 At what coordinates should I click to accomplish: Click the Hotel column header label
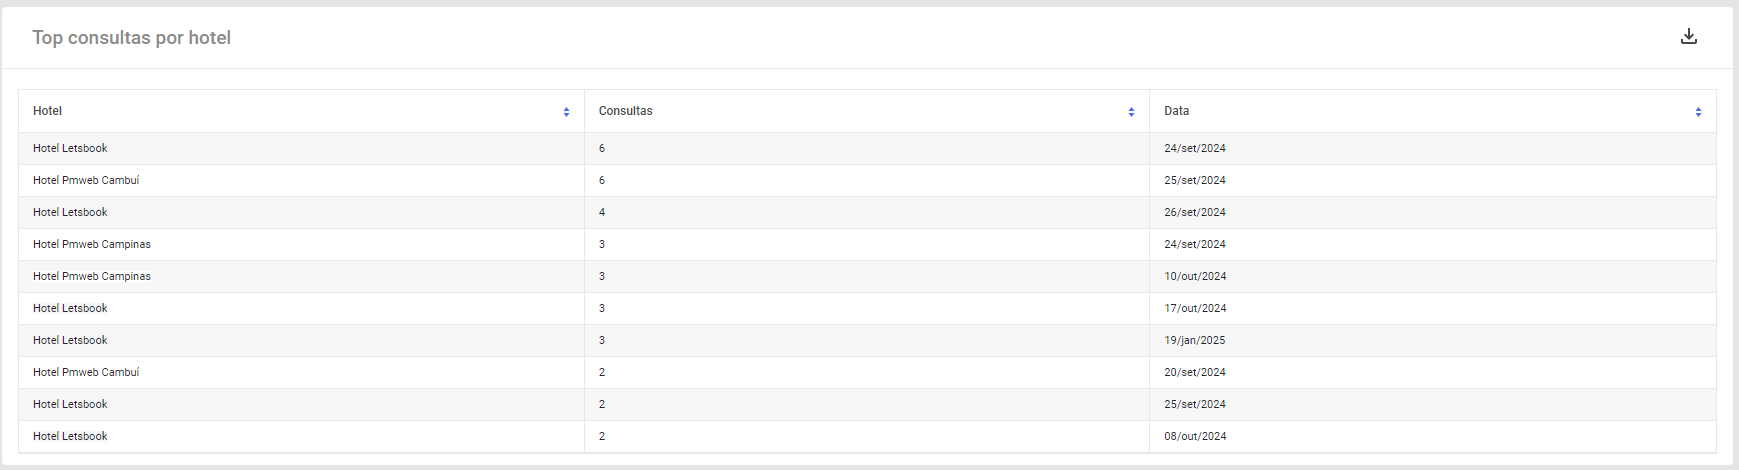click(47, 111)
